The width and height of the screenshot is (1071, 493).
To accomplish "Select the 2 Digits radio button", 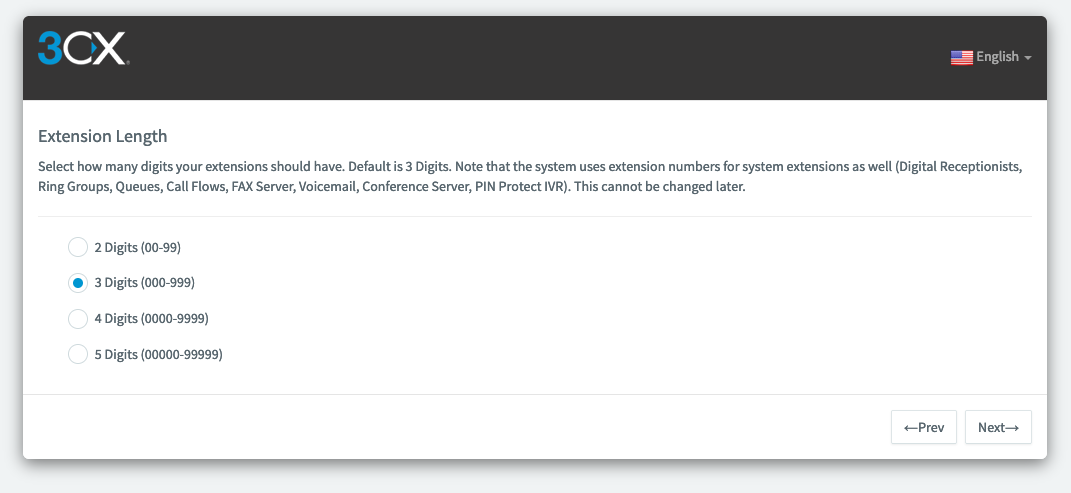I will [78, 247].
